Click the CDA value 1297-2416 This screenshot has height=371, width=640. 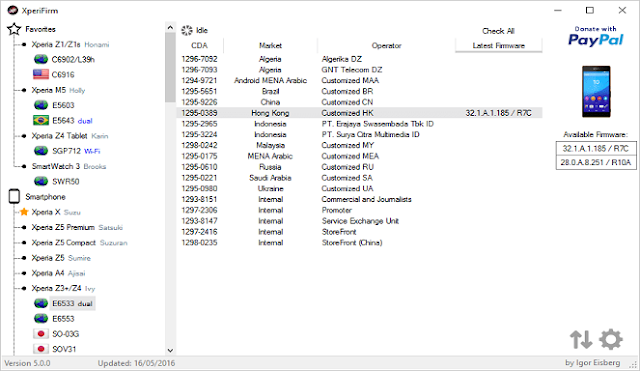click(200, 232)
